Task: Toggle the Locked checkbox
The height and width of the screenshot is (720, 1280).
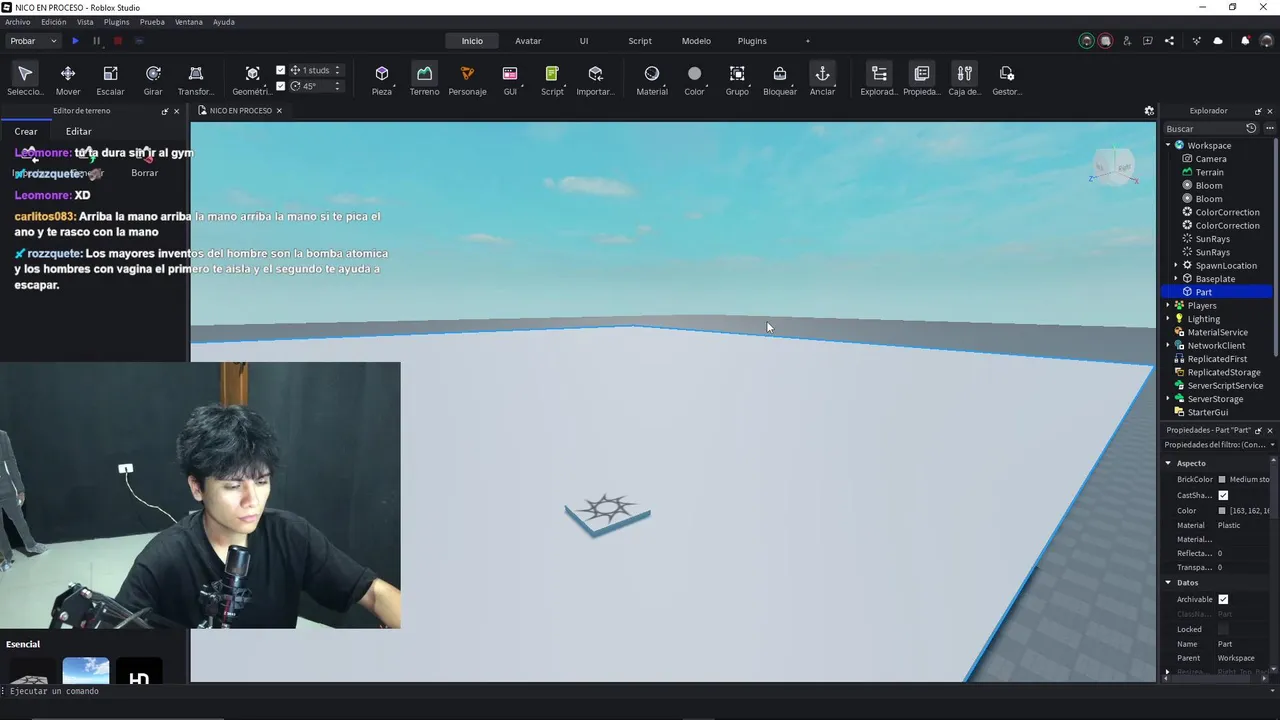Action: (x=1223, y=629)
